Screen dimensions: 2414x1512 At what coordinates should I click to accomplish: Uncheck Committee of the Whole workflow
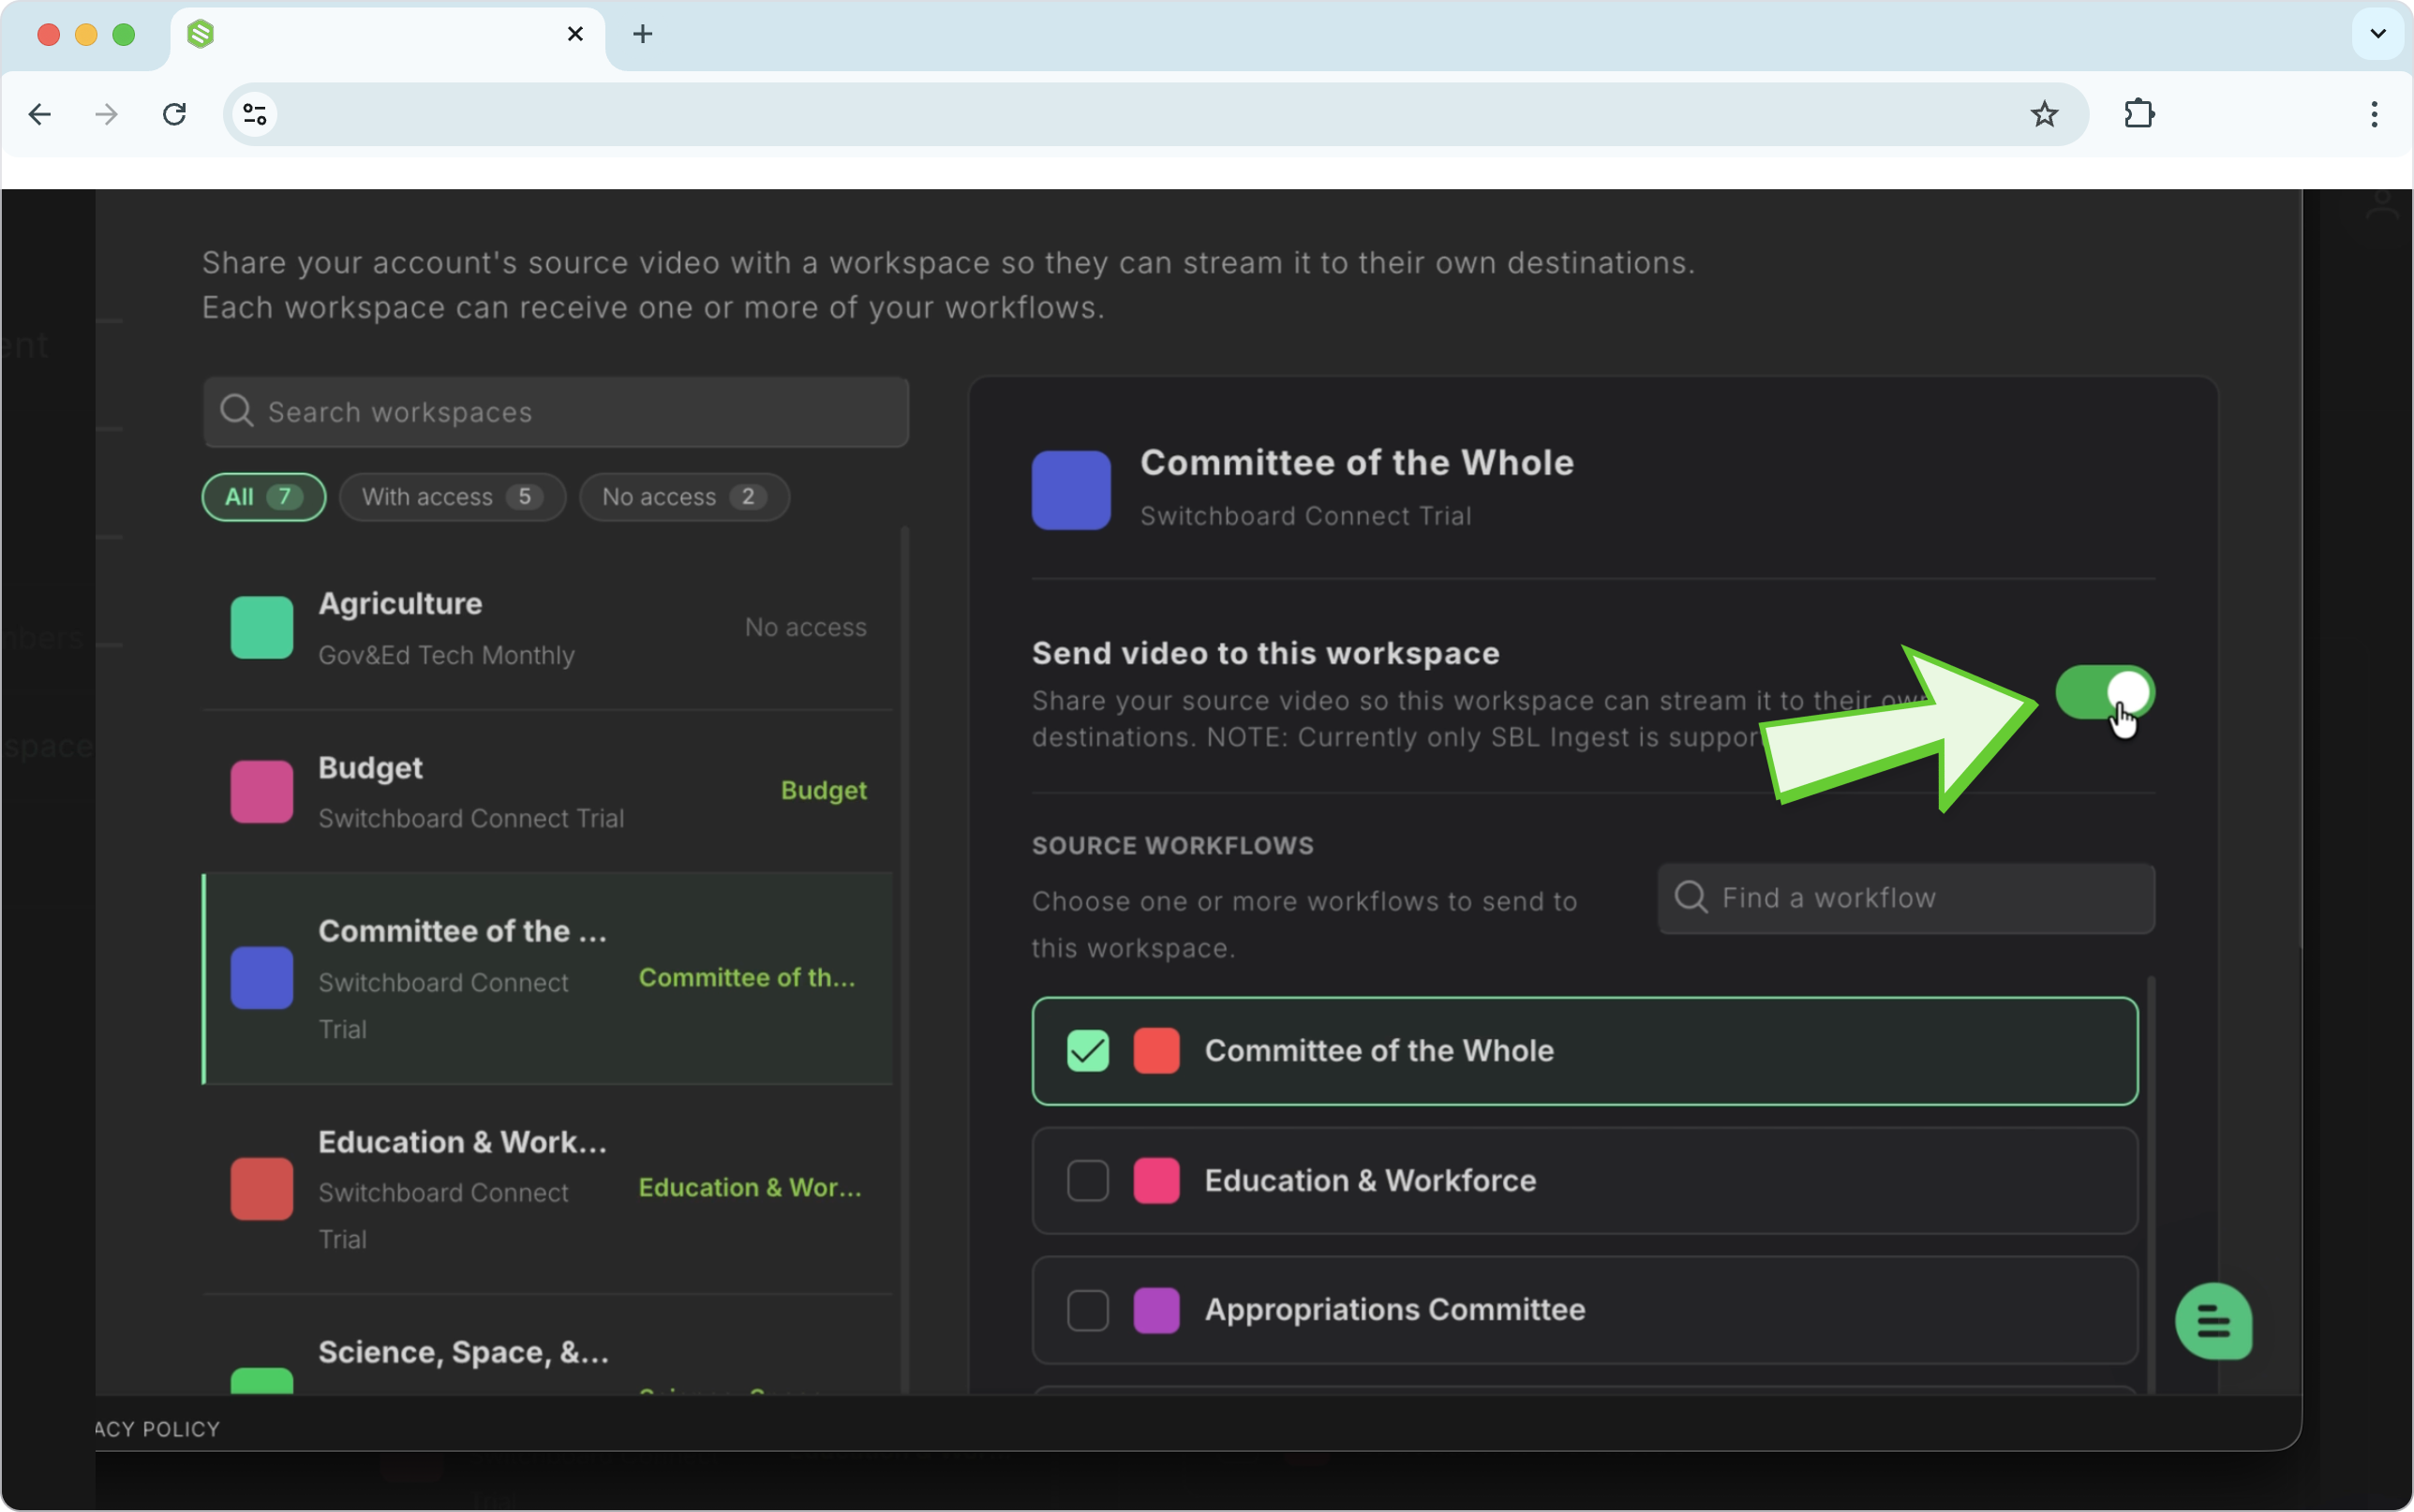pyautogui.click(x=1088, y=1050)
